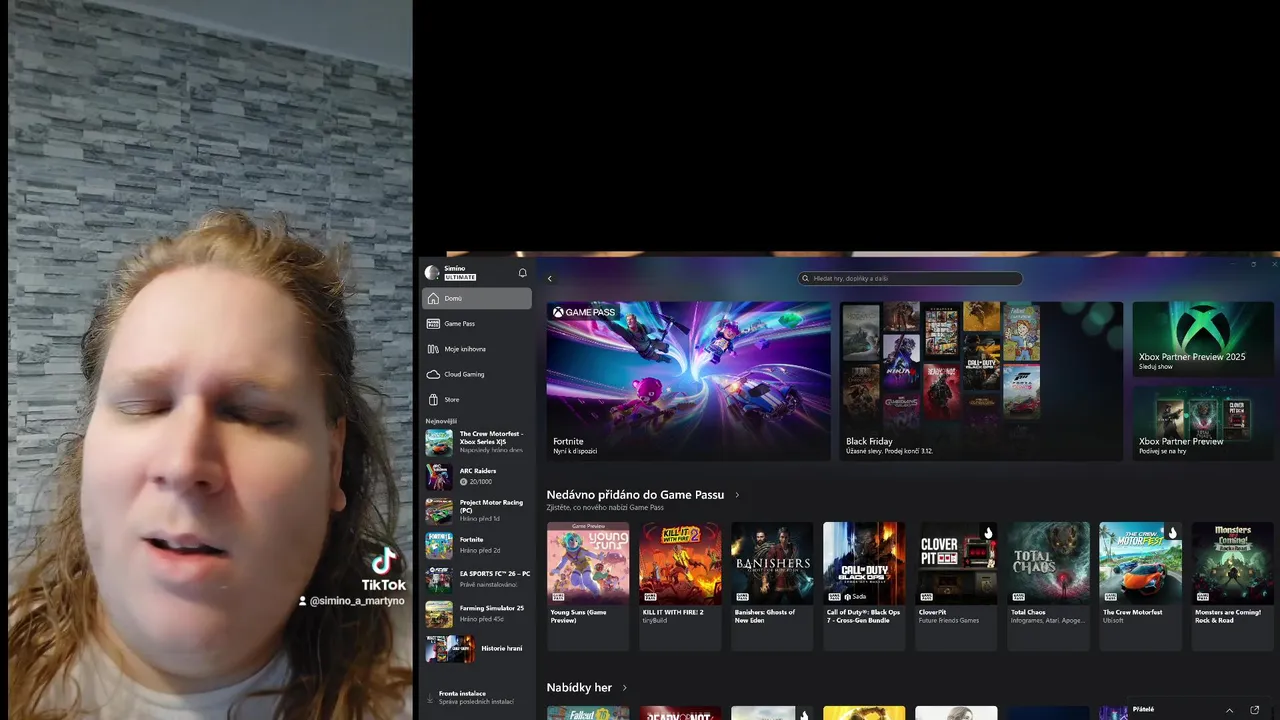Open Historie hraní entry
The height and width of the screenshot is (720, 1280).
tap(478, 648)
